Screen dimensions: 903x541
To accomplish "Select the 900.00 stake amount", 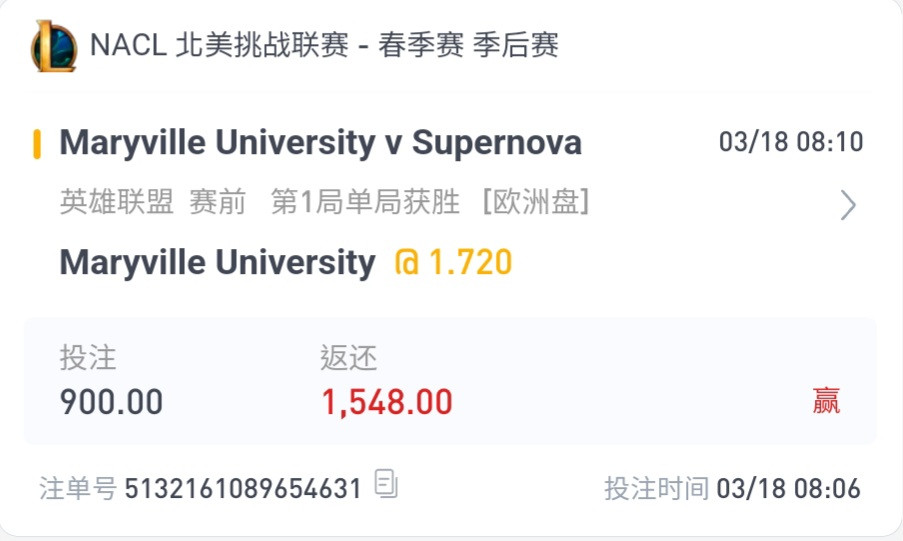I will (x=111, y=402).
